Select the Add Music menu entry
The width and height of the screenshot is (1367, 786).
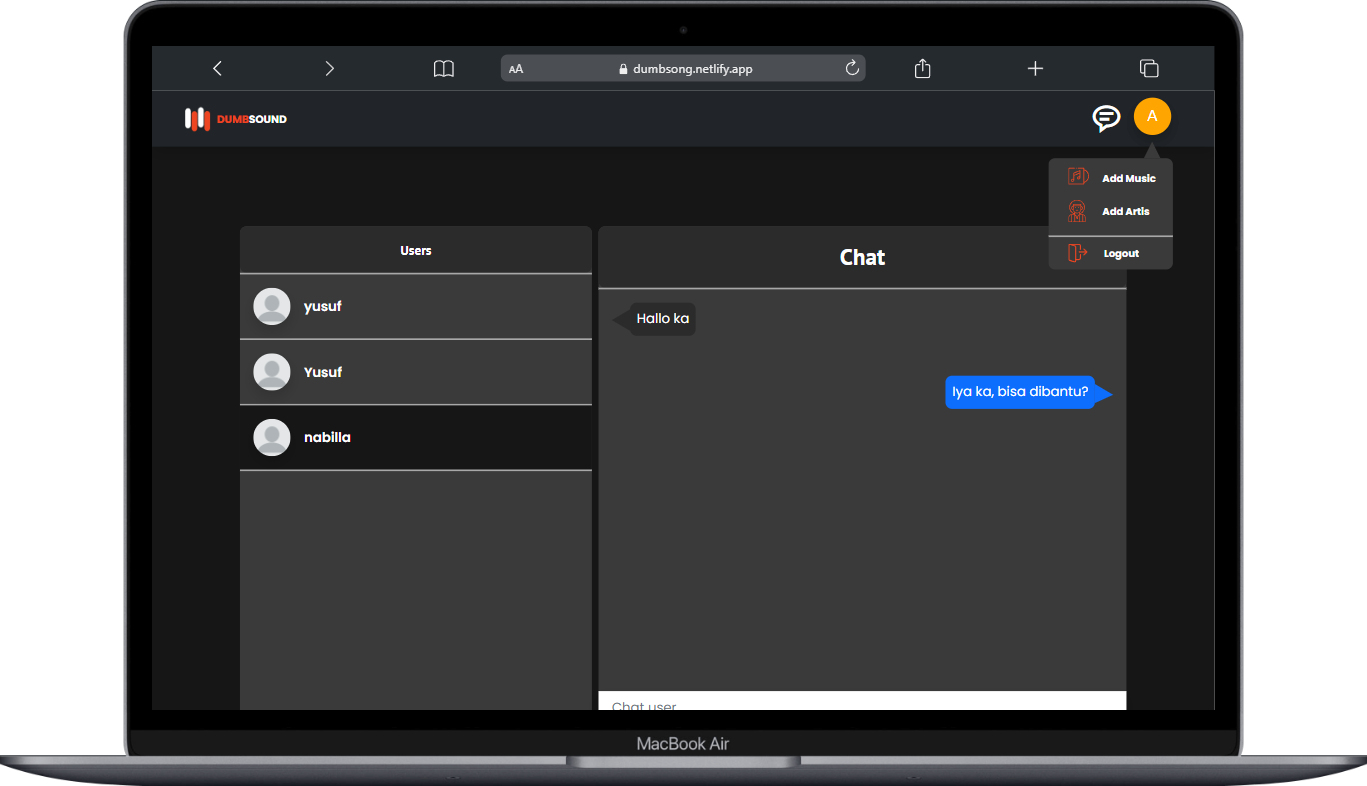click(x=1128, y=178)
